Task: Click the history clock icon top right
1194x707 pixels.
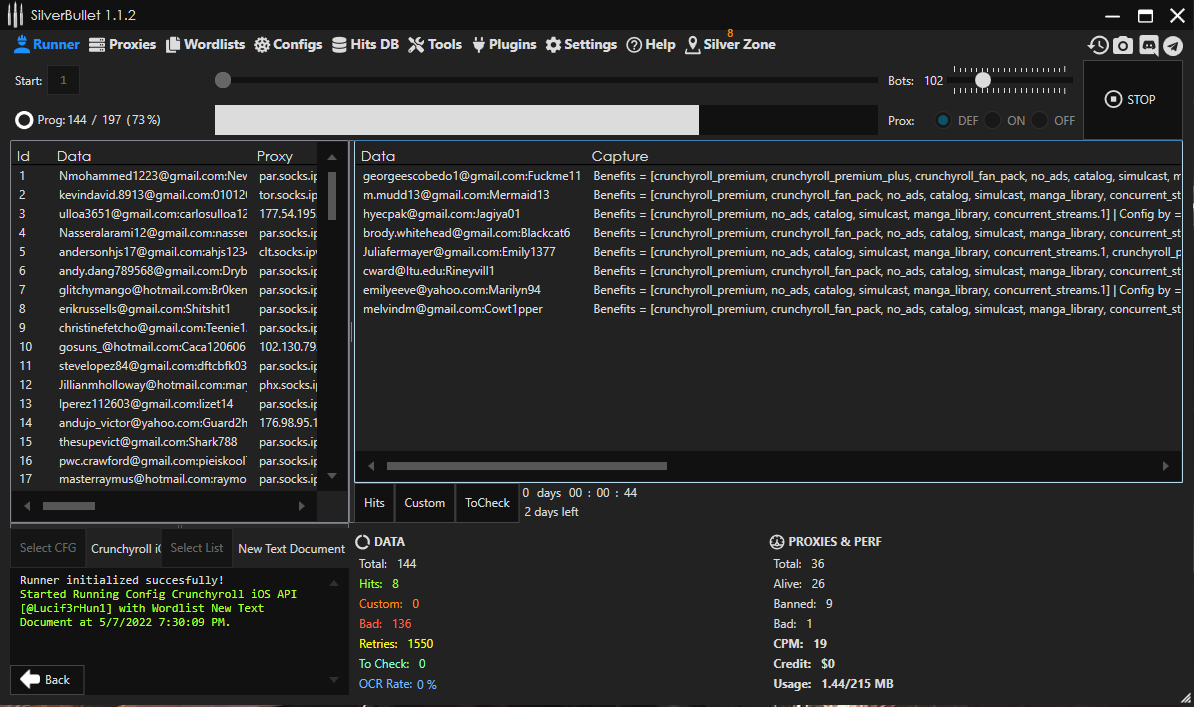Action: click(1098, 46)
